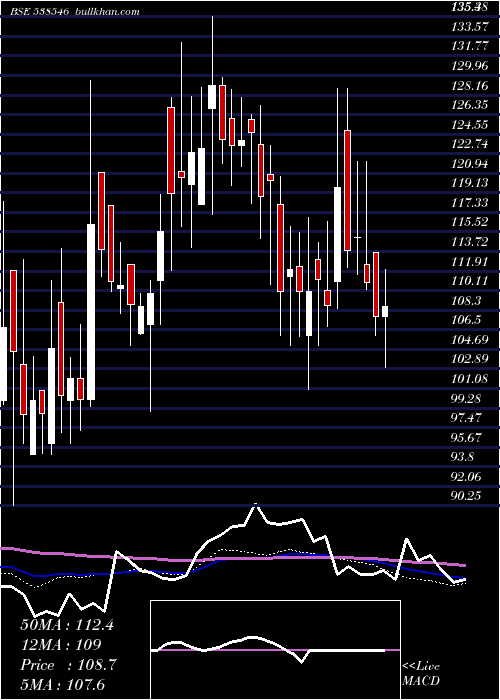Click the 102.89 price axis label

[469, 359]
